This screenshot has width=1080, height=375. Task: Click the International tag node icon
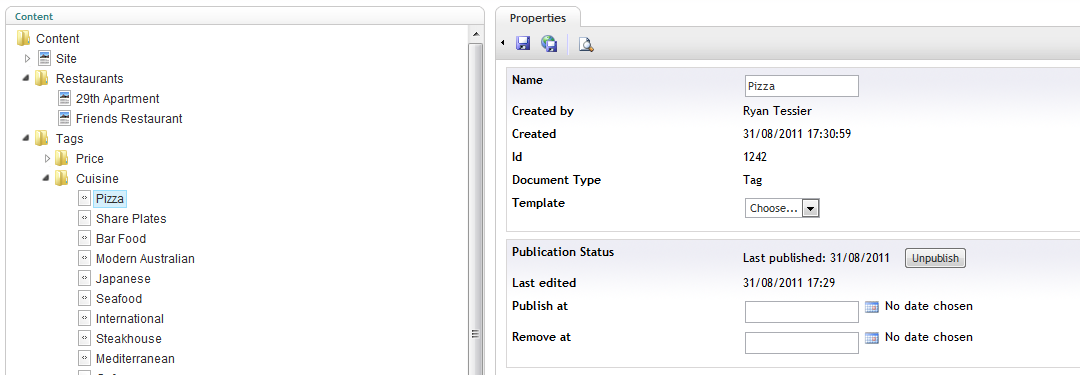84,318
